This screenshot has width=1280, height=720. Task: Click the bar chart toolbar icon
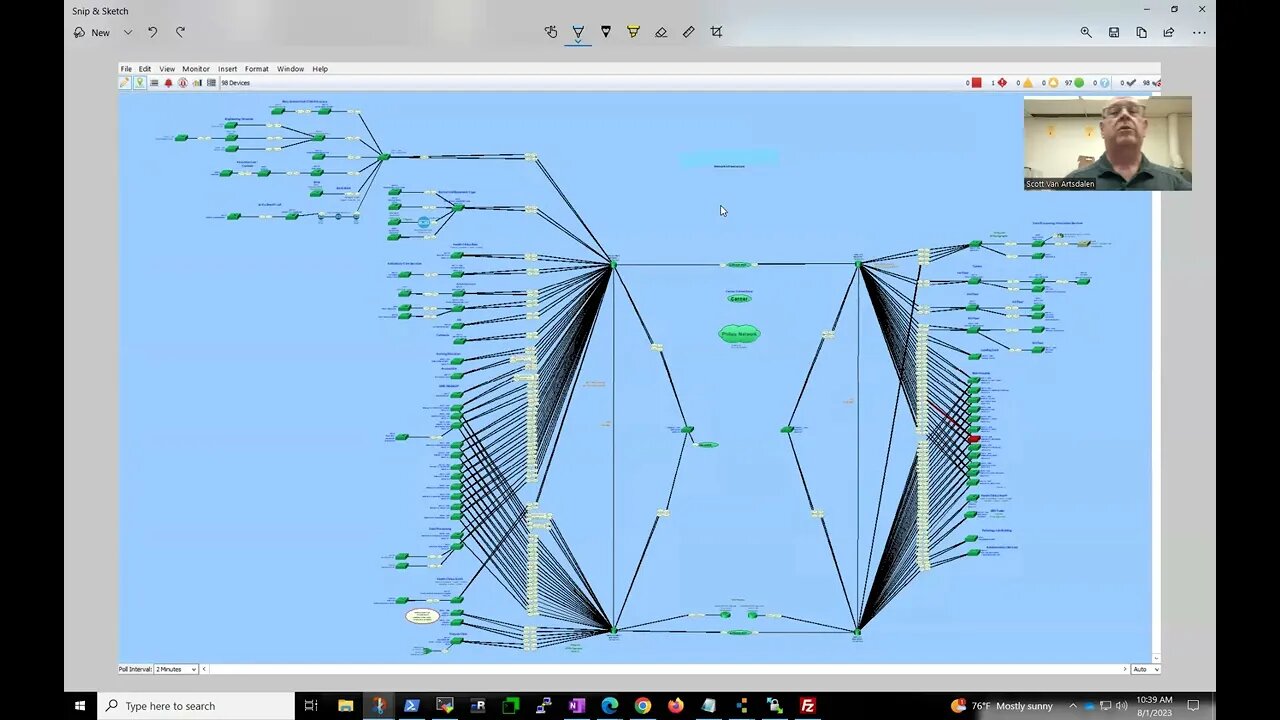pos(197,83)
